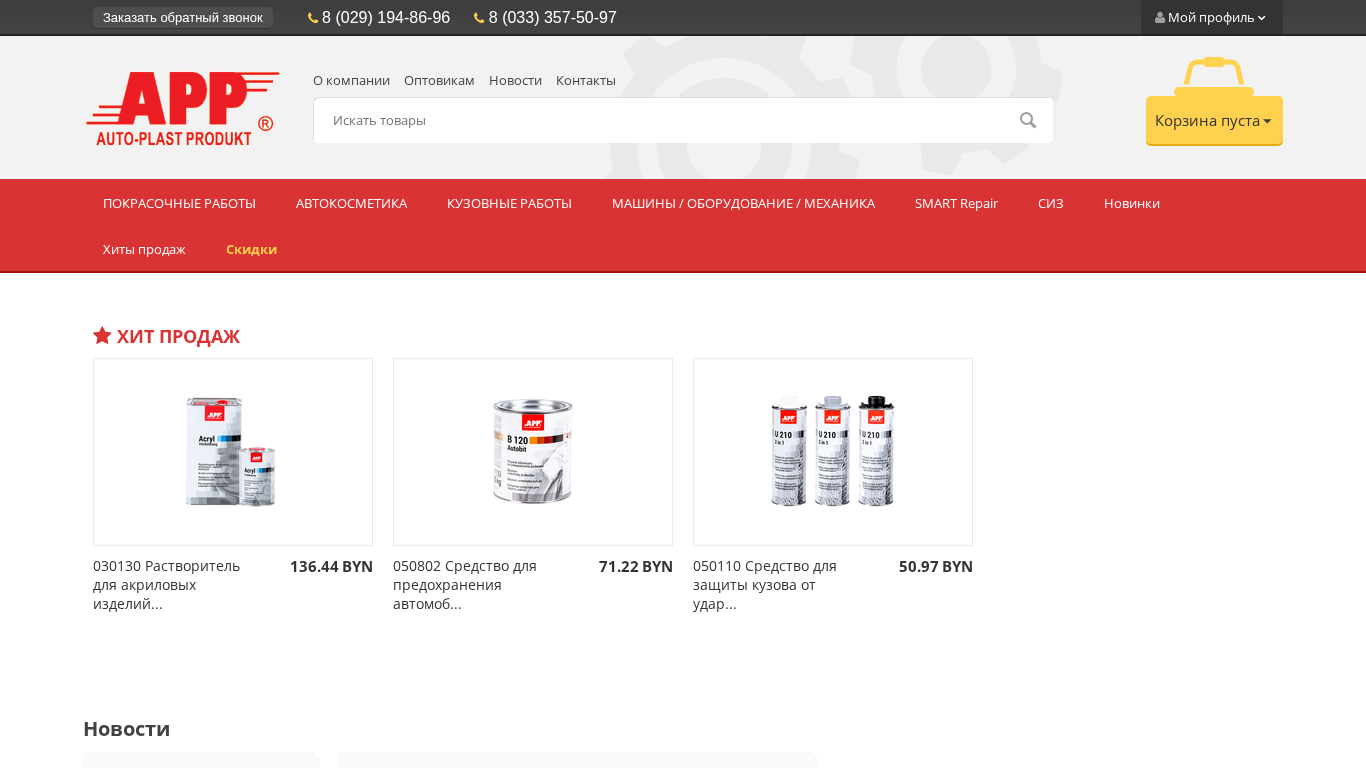Open the Acryl thinner product image
The image size is (1366, 768).
click(233, 452)
